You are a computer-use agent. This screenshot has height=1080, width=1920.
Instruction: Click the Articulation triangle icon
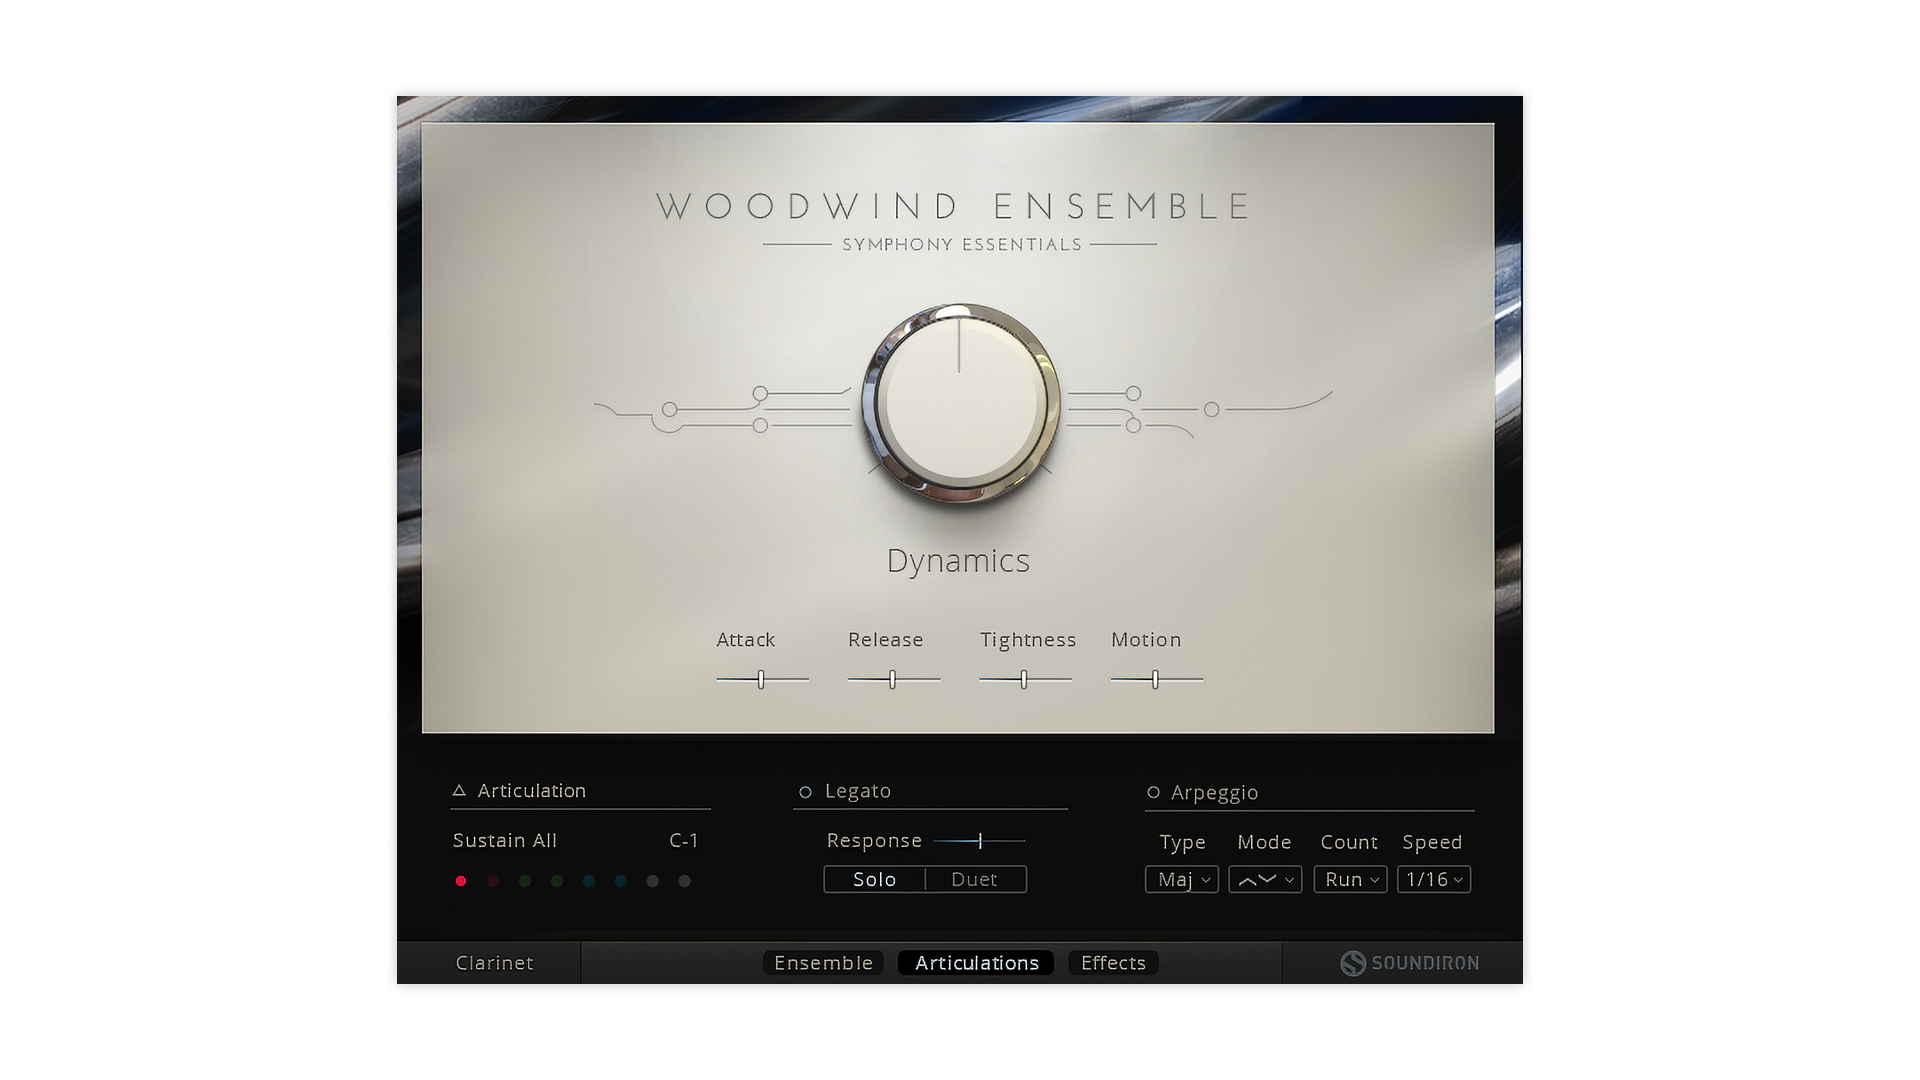(459, 791)
